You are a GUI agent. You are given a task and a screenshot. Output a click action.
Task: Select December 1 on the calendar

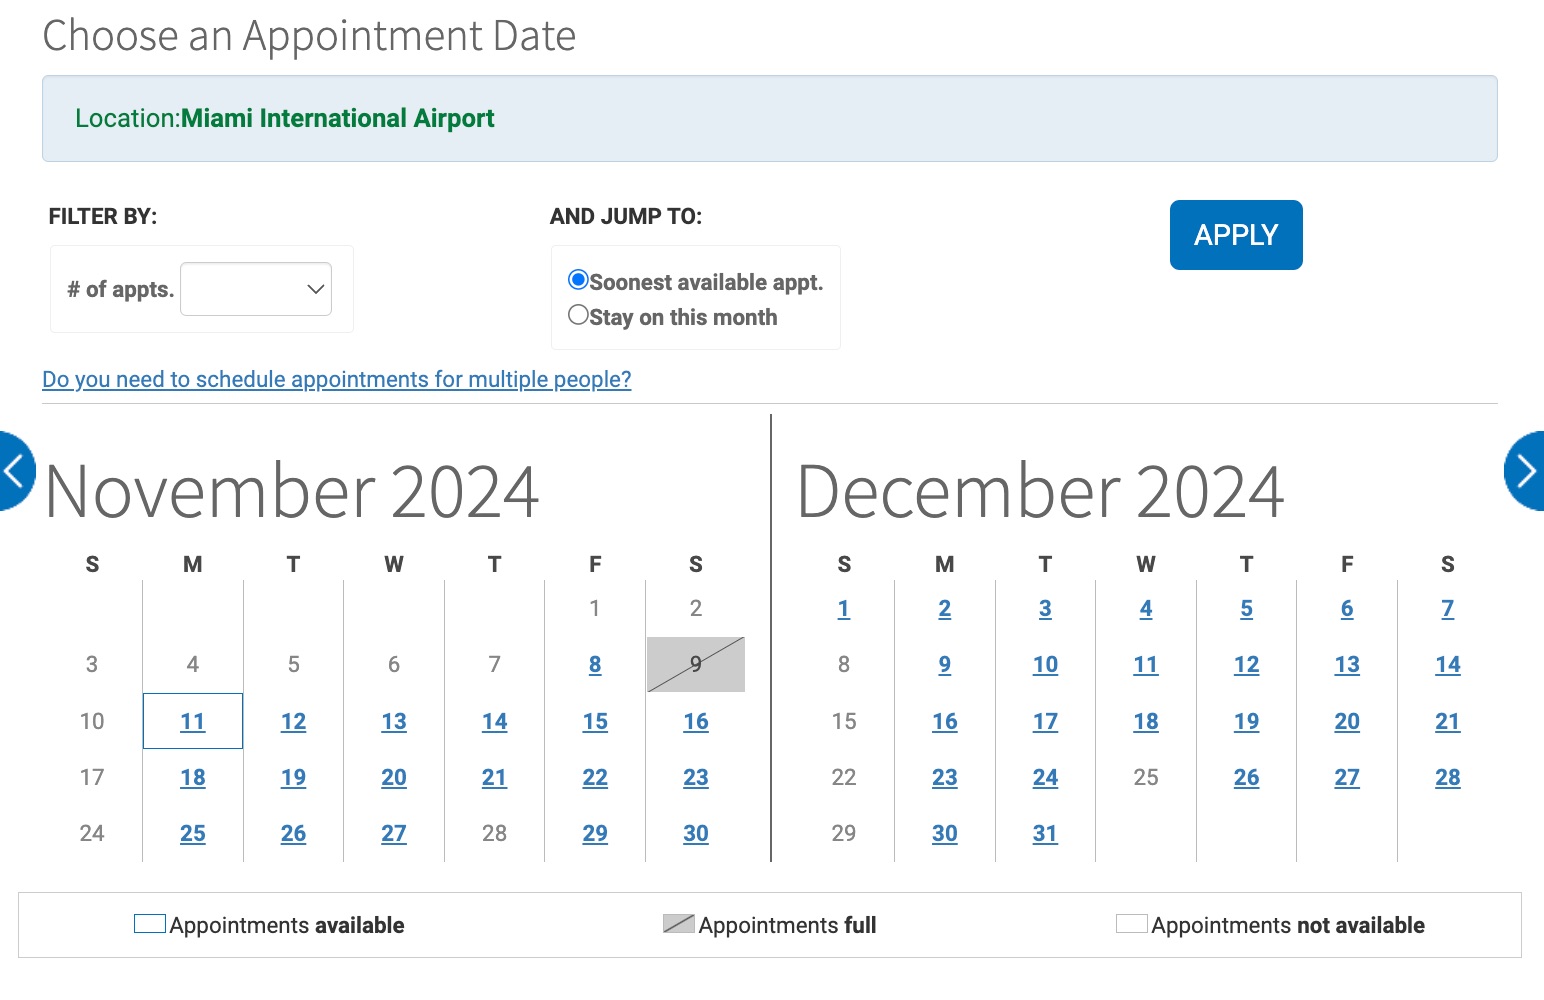click(x=843, y=608)
